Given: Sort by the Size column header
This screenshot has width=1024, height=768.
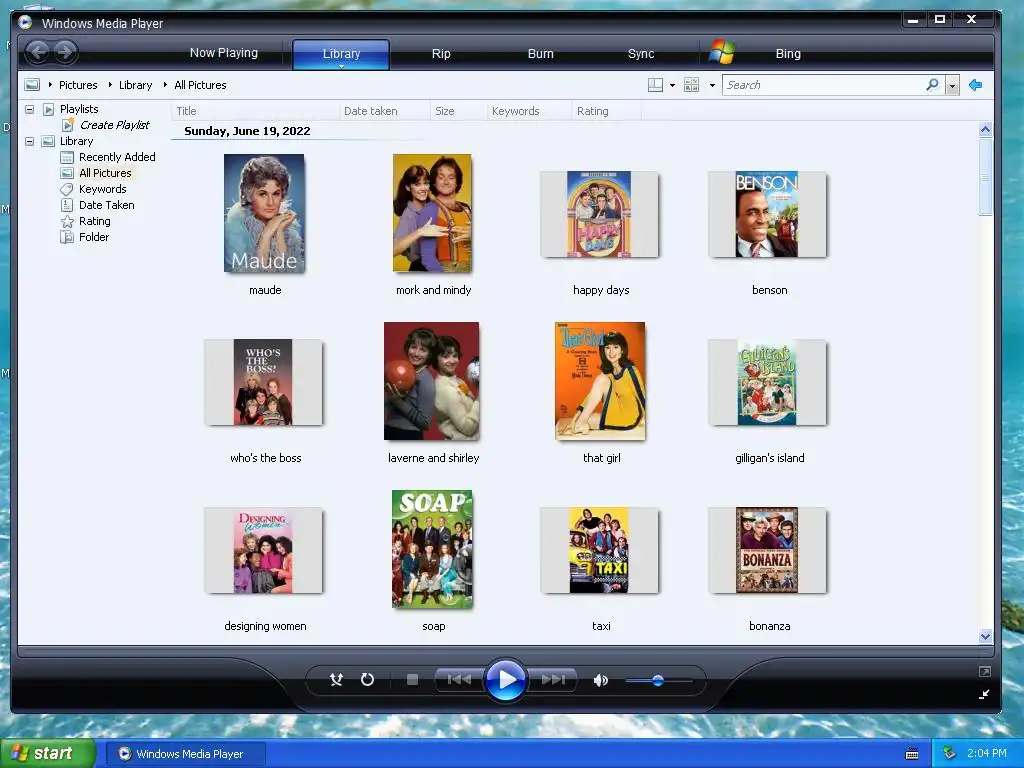Looking at the screenshot, I should pos(458,111).
